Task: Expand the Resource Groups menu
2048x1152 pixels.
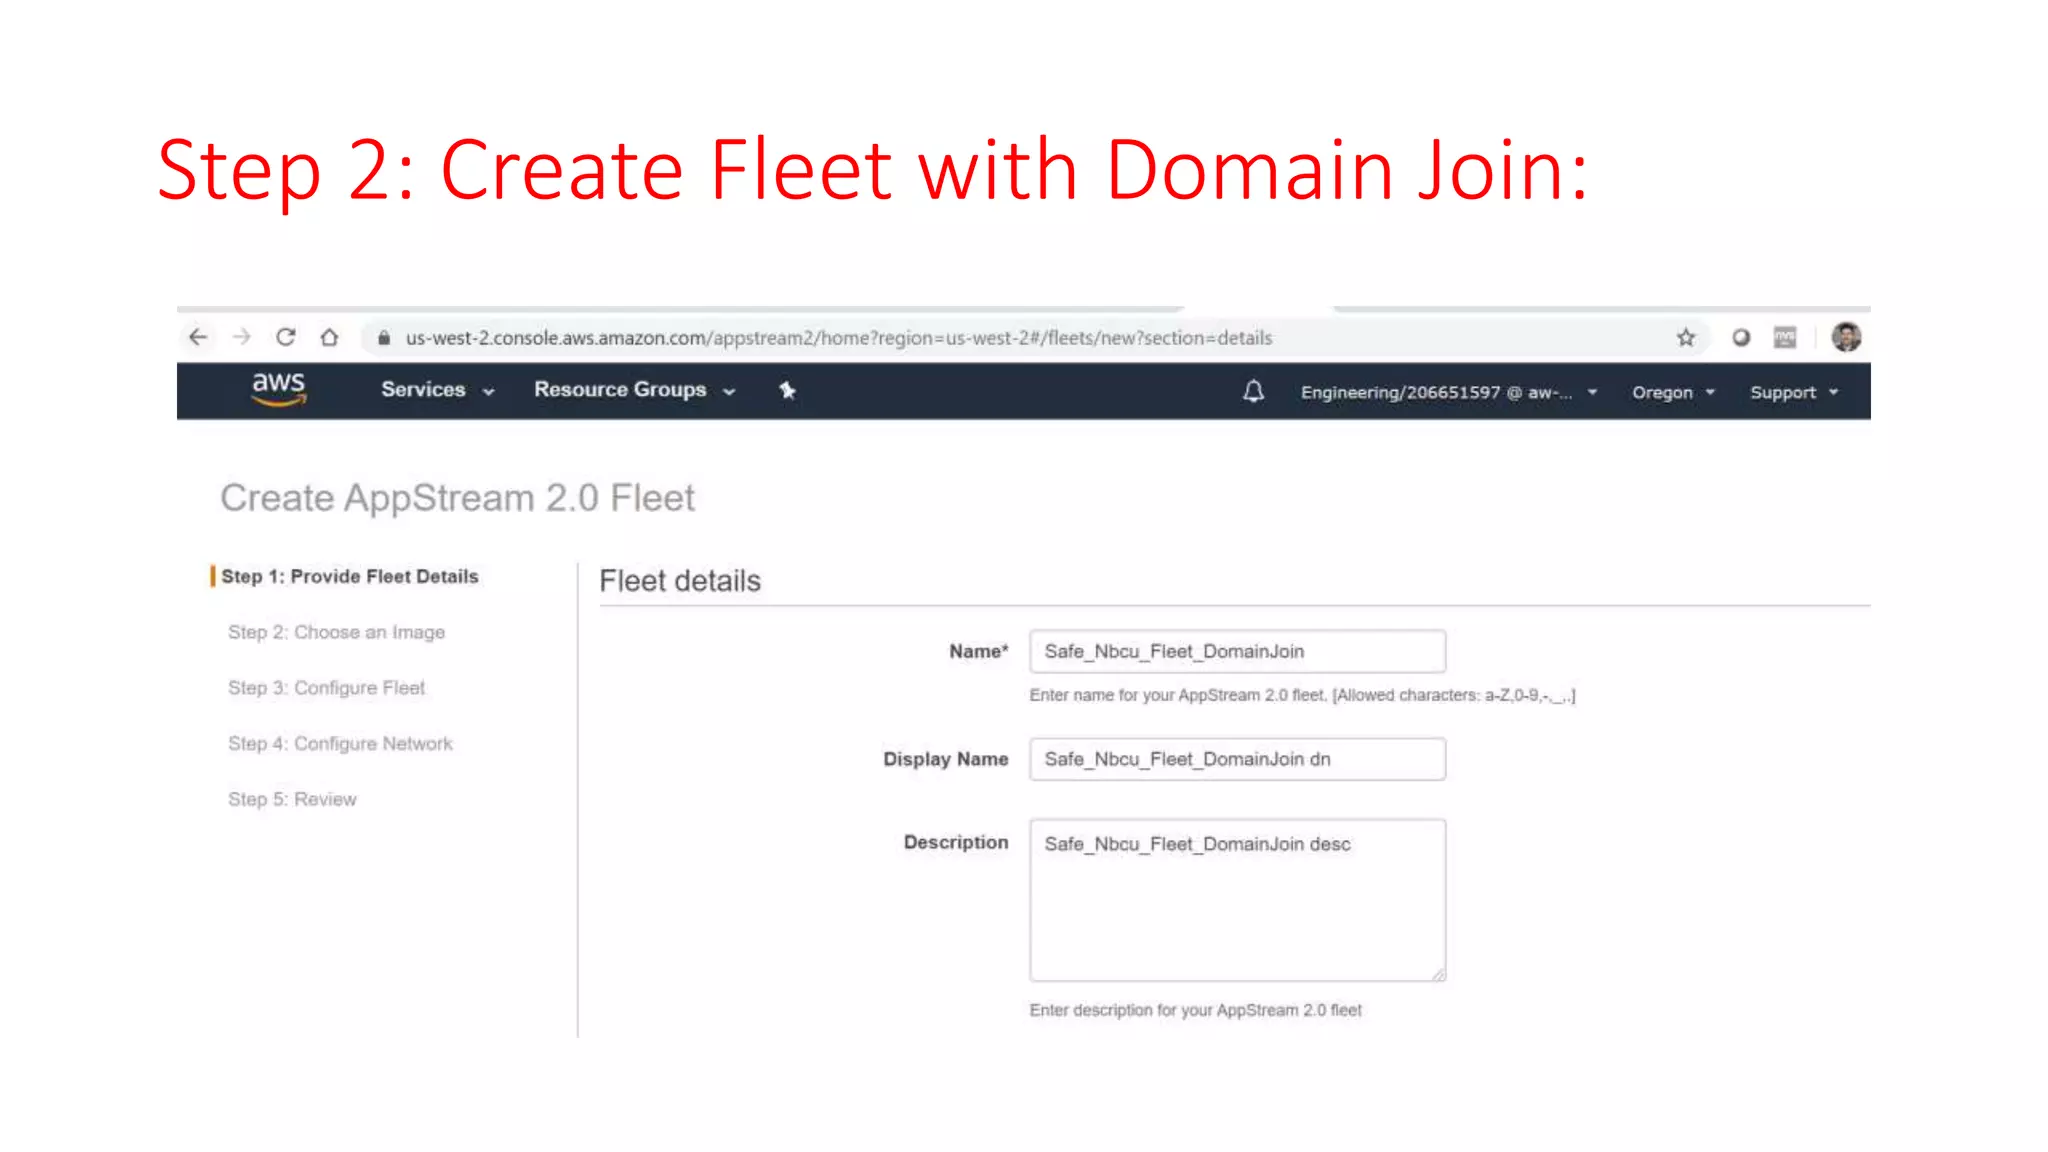Action: [x=635, y=390]
